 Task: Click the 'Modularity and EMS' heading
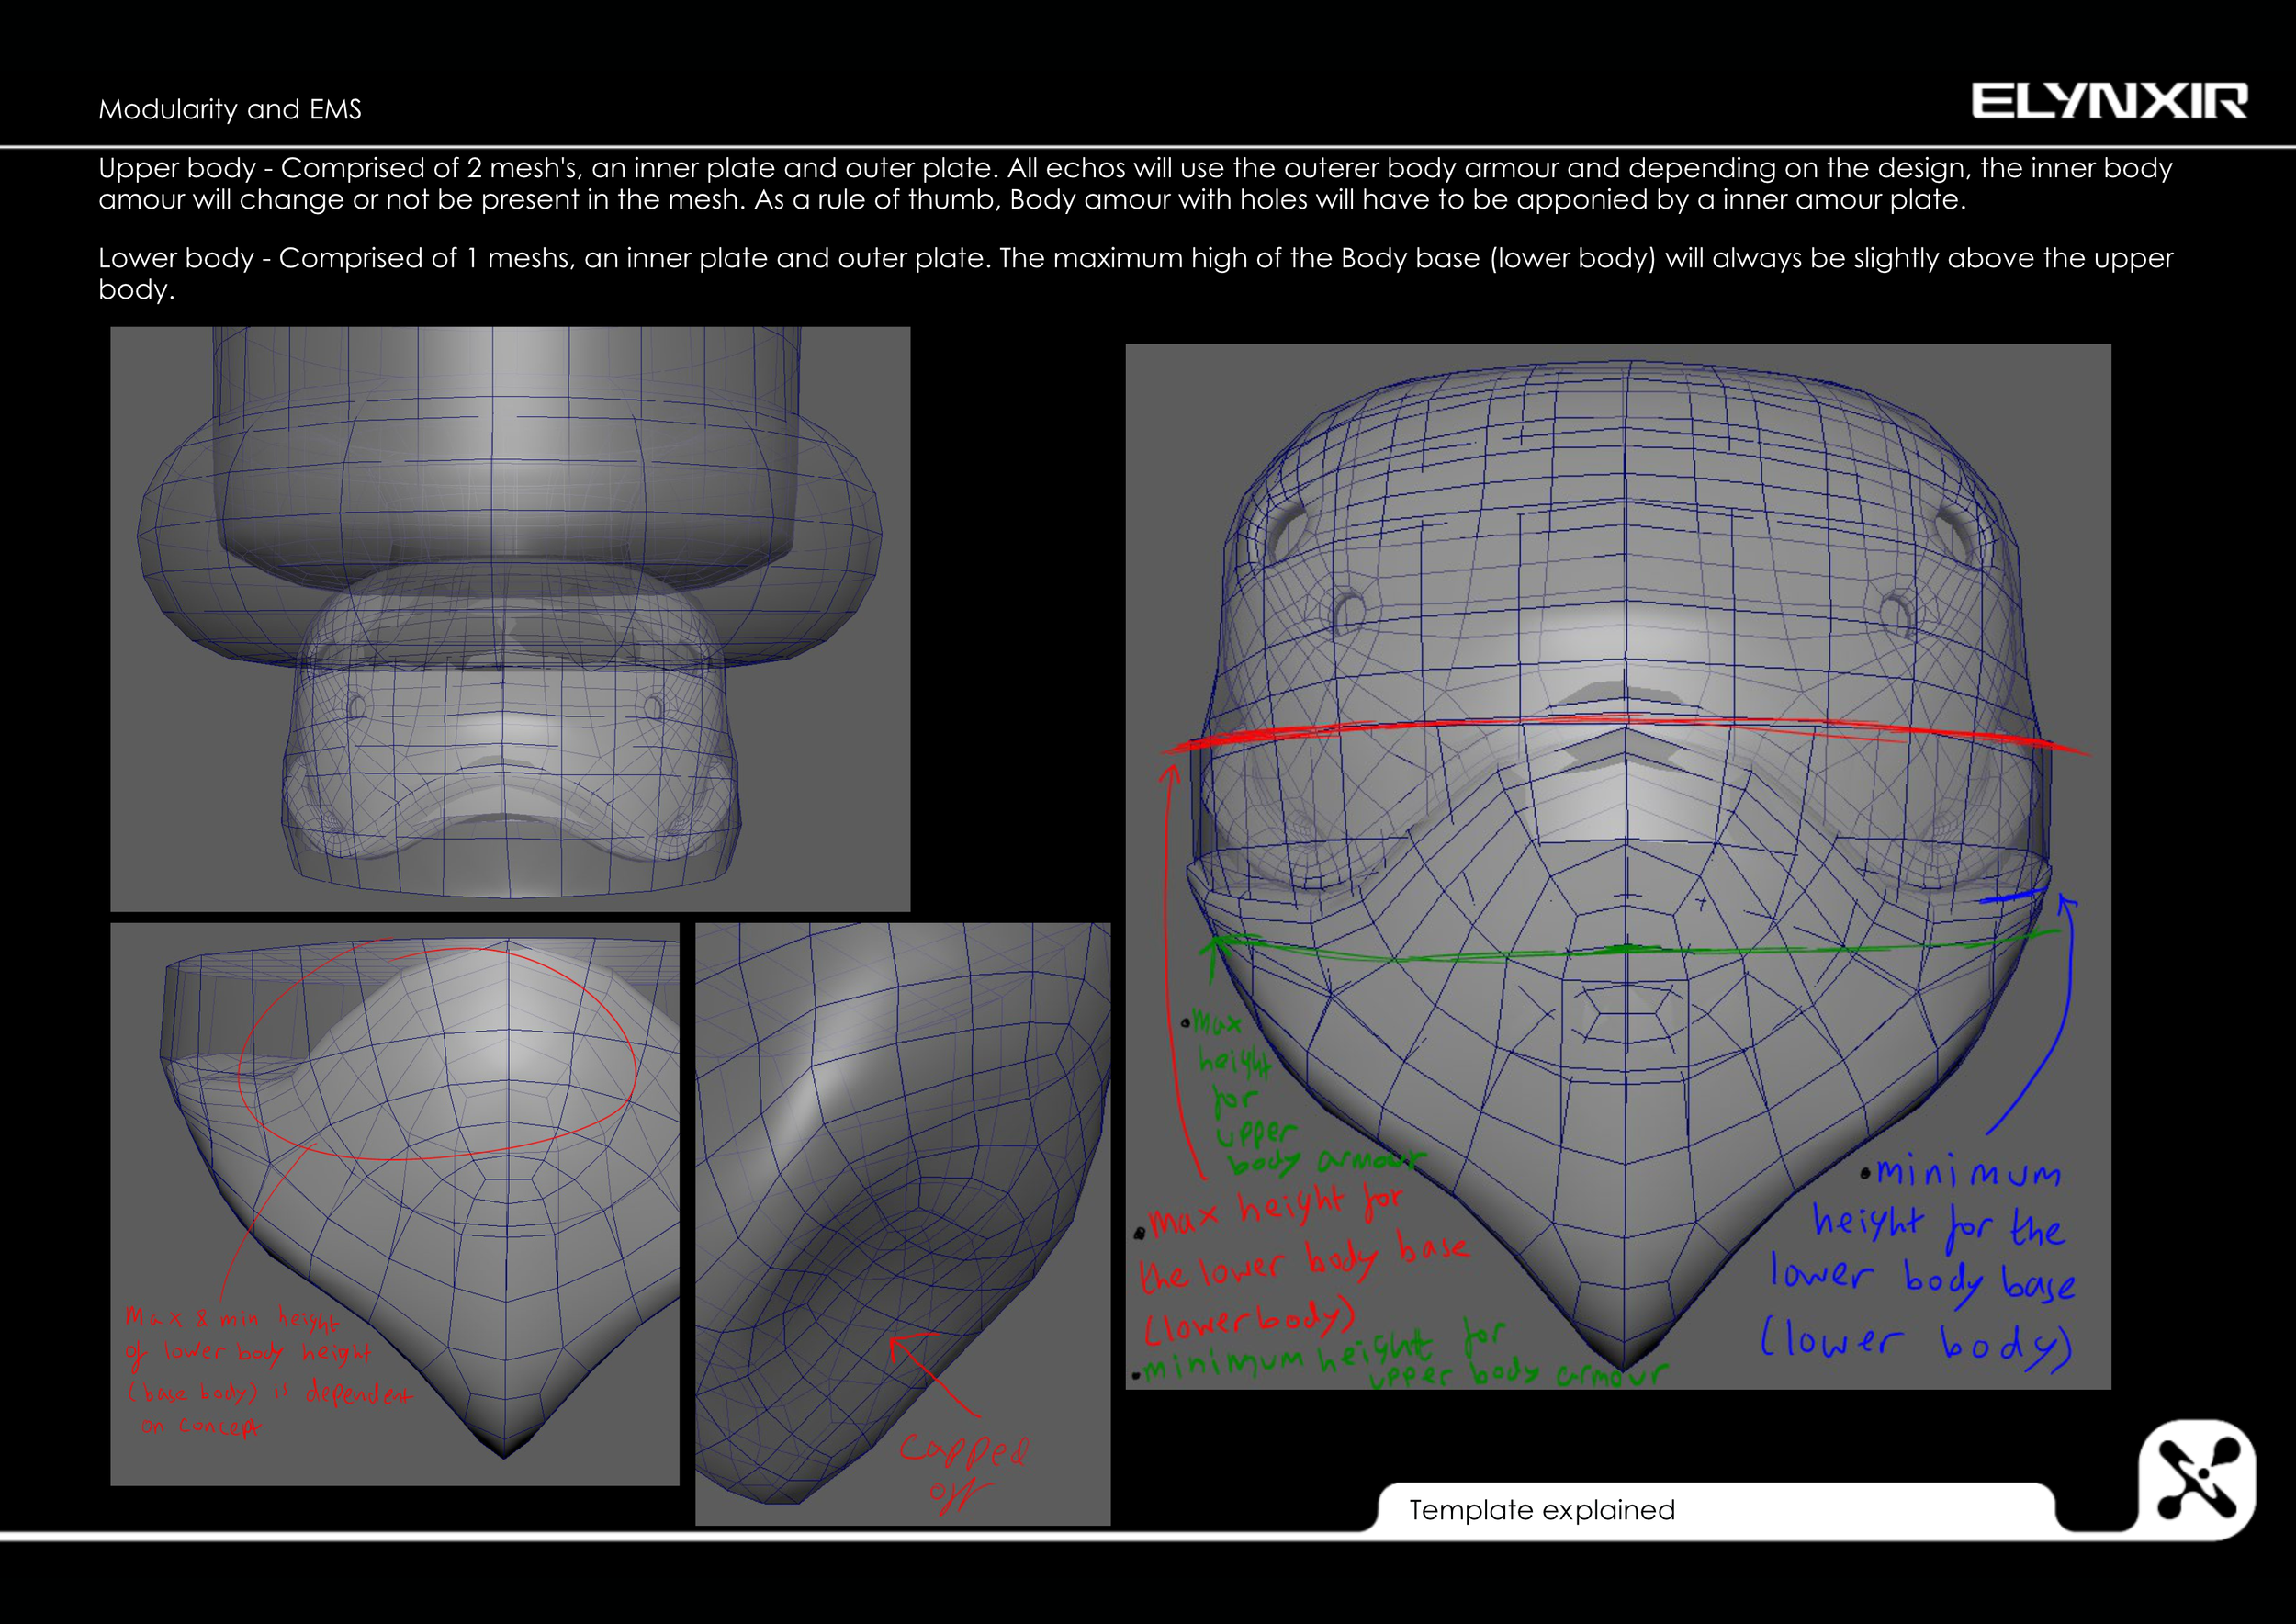point(230,109)
